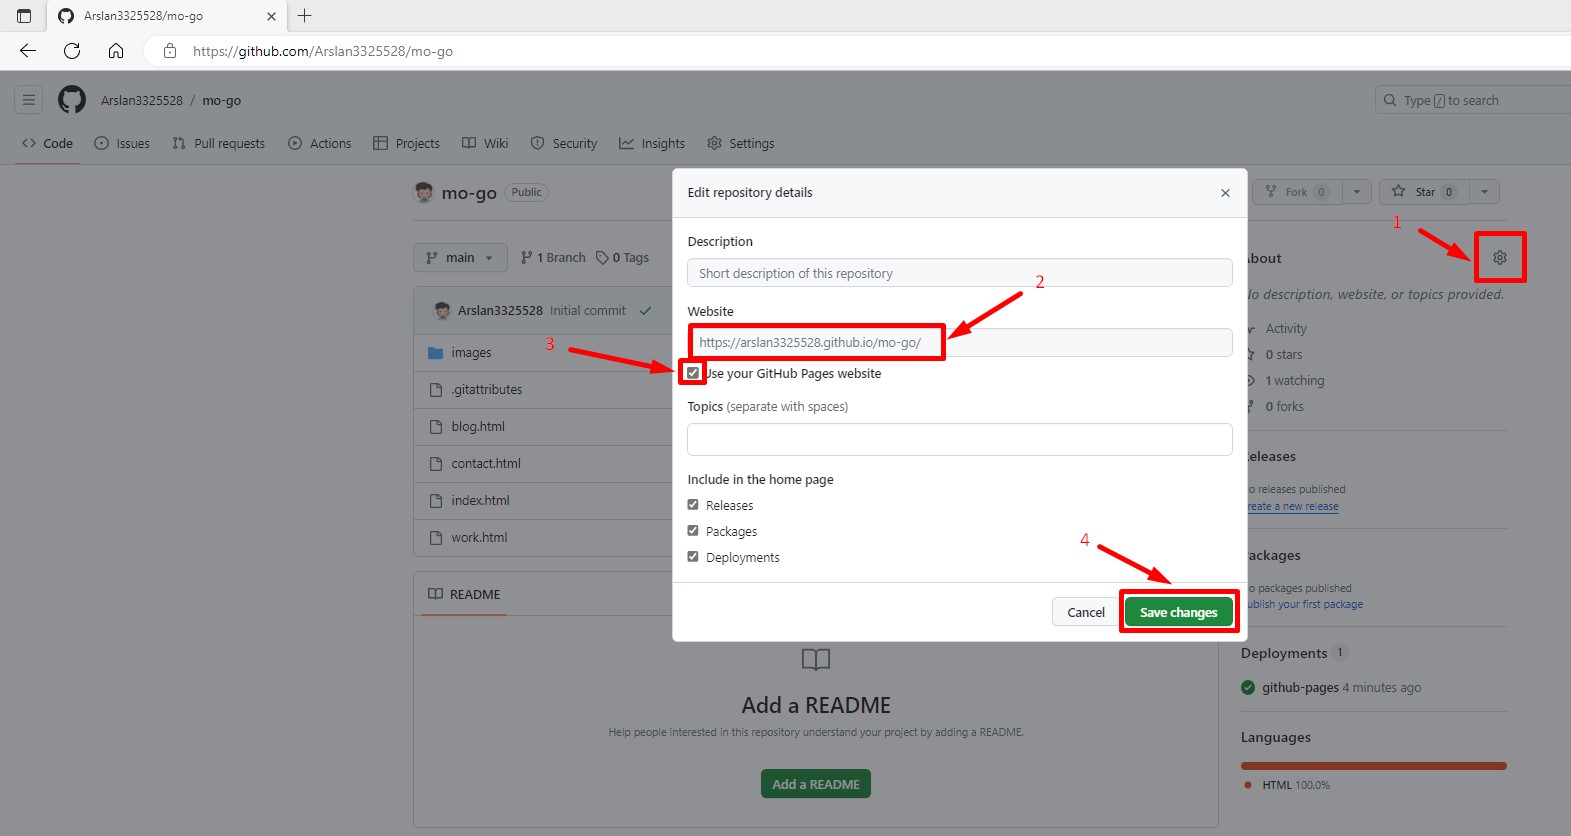Click the Type / to search box
This screenshot has height=836, width=1571.
pyautogui.click(x=1473, y=100)
